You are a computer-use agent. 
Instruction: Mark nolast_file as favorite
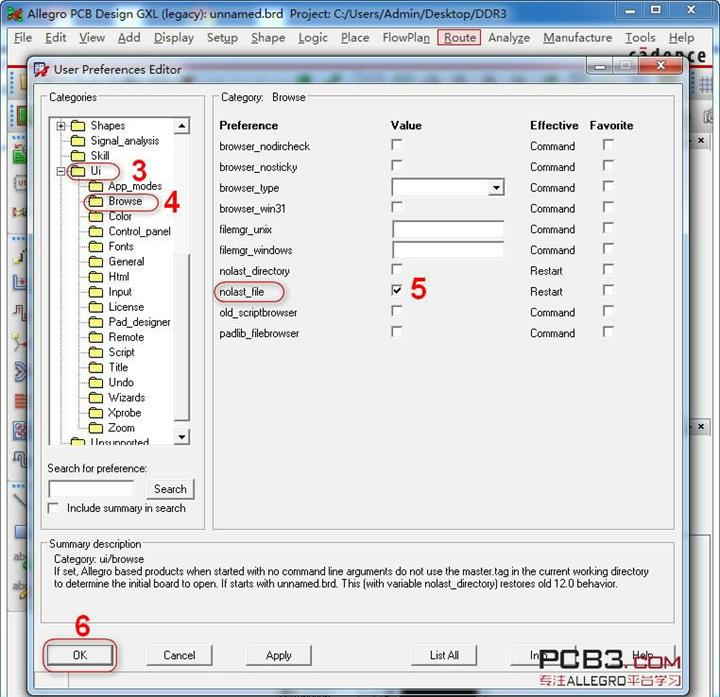[608, 290]
